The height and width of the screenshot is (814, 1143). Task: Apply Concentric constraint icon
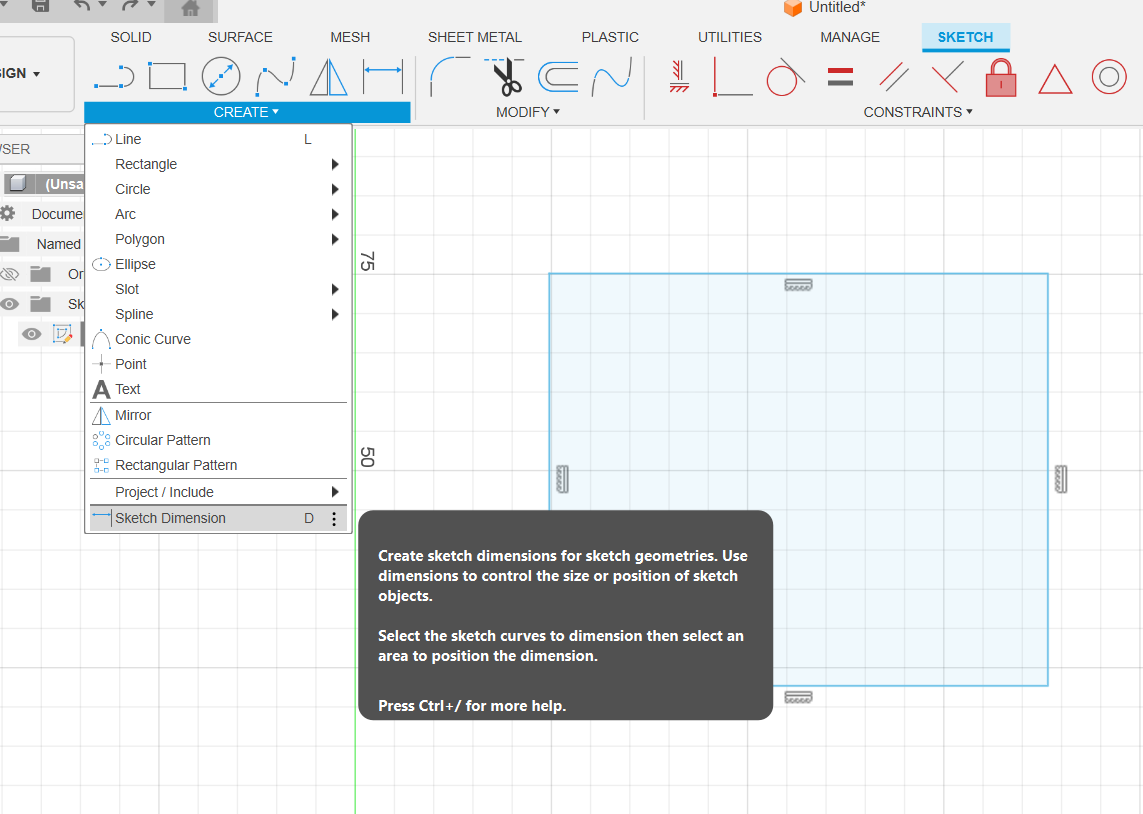coord(1109,77)
